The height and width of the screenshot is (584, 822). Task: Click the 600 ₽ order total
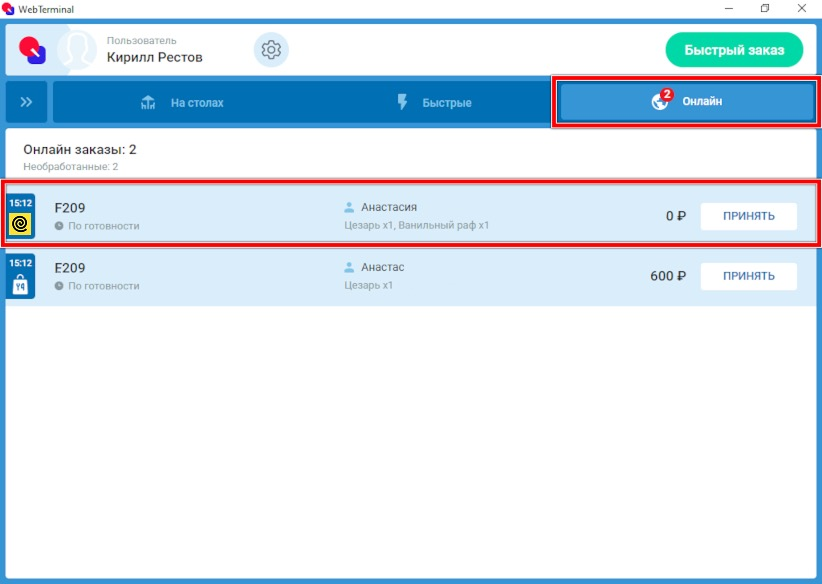(668, 276)
